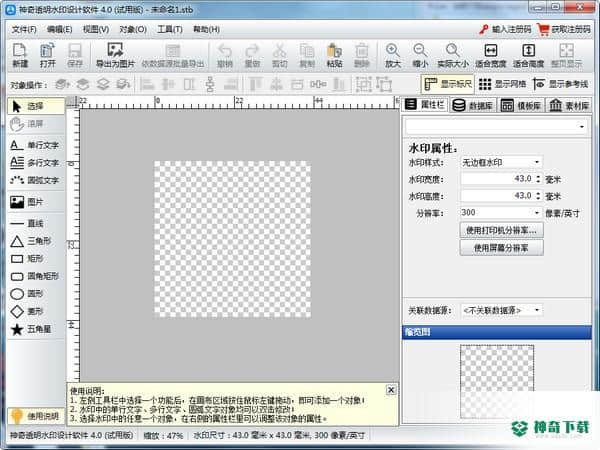Open the 帮助(H) menu
Screen dimensions: 600x450
coord(206,29)
